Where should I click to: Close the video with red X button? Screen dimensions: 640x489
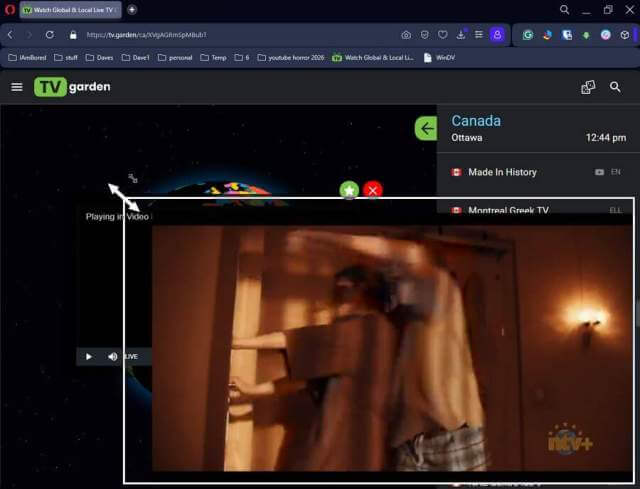[x=373, y=190]
